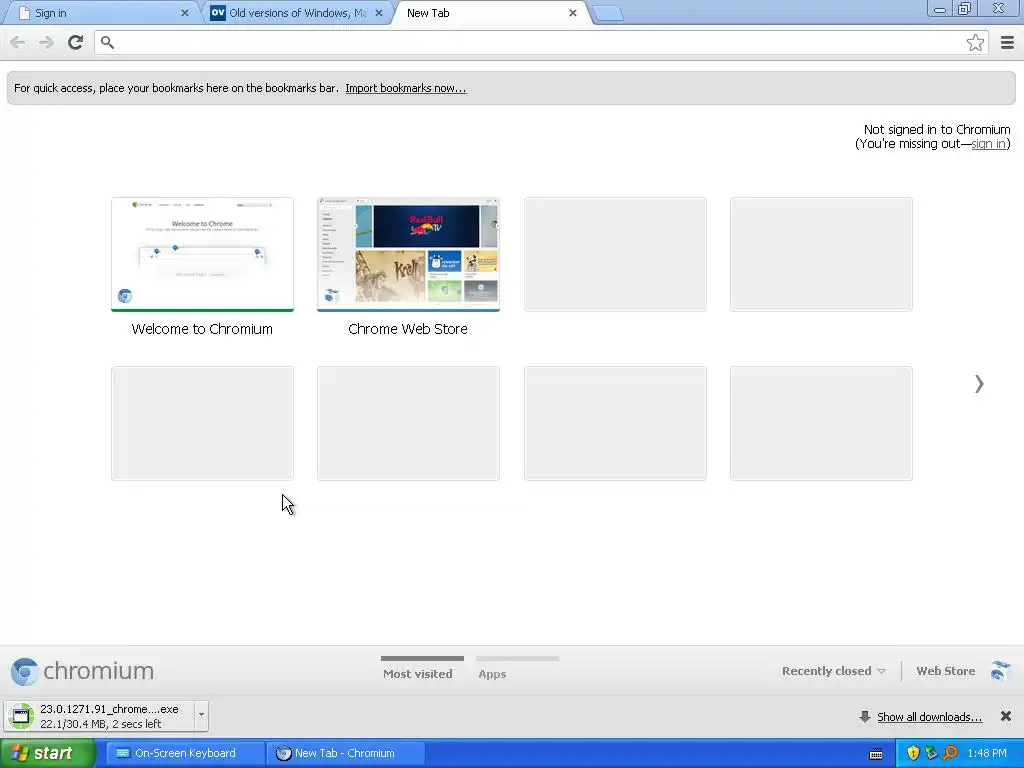Image resolution: width=1024 pixels, height=768 pixels.
Task: Click the Chromium logo at bottom left
Action: (82, 671)
